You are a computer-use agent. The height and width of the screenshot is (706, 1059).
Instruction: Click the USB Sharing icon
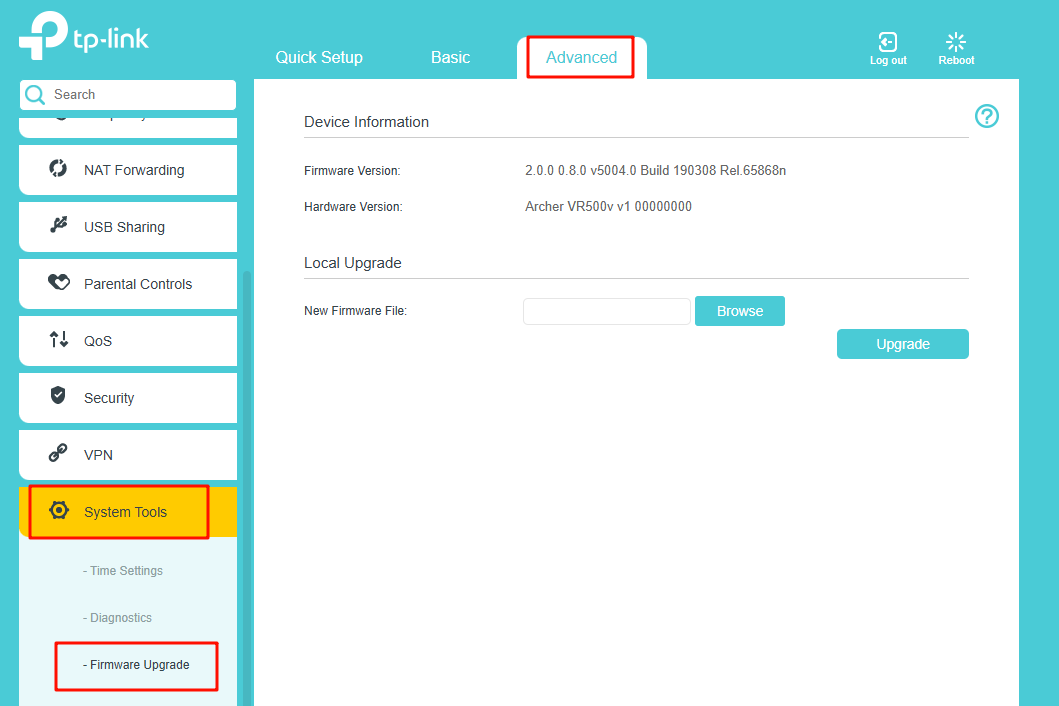pos(58,226)
